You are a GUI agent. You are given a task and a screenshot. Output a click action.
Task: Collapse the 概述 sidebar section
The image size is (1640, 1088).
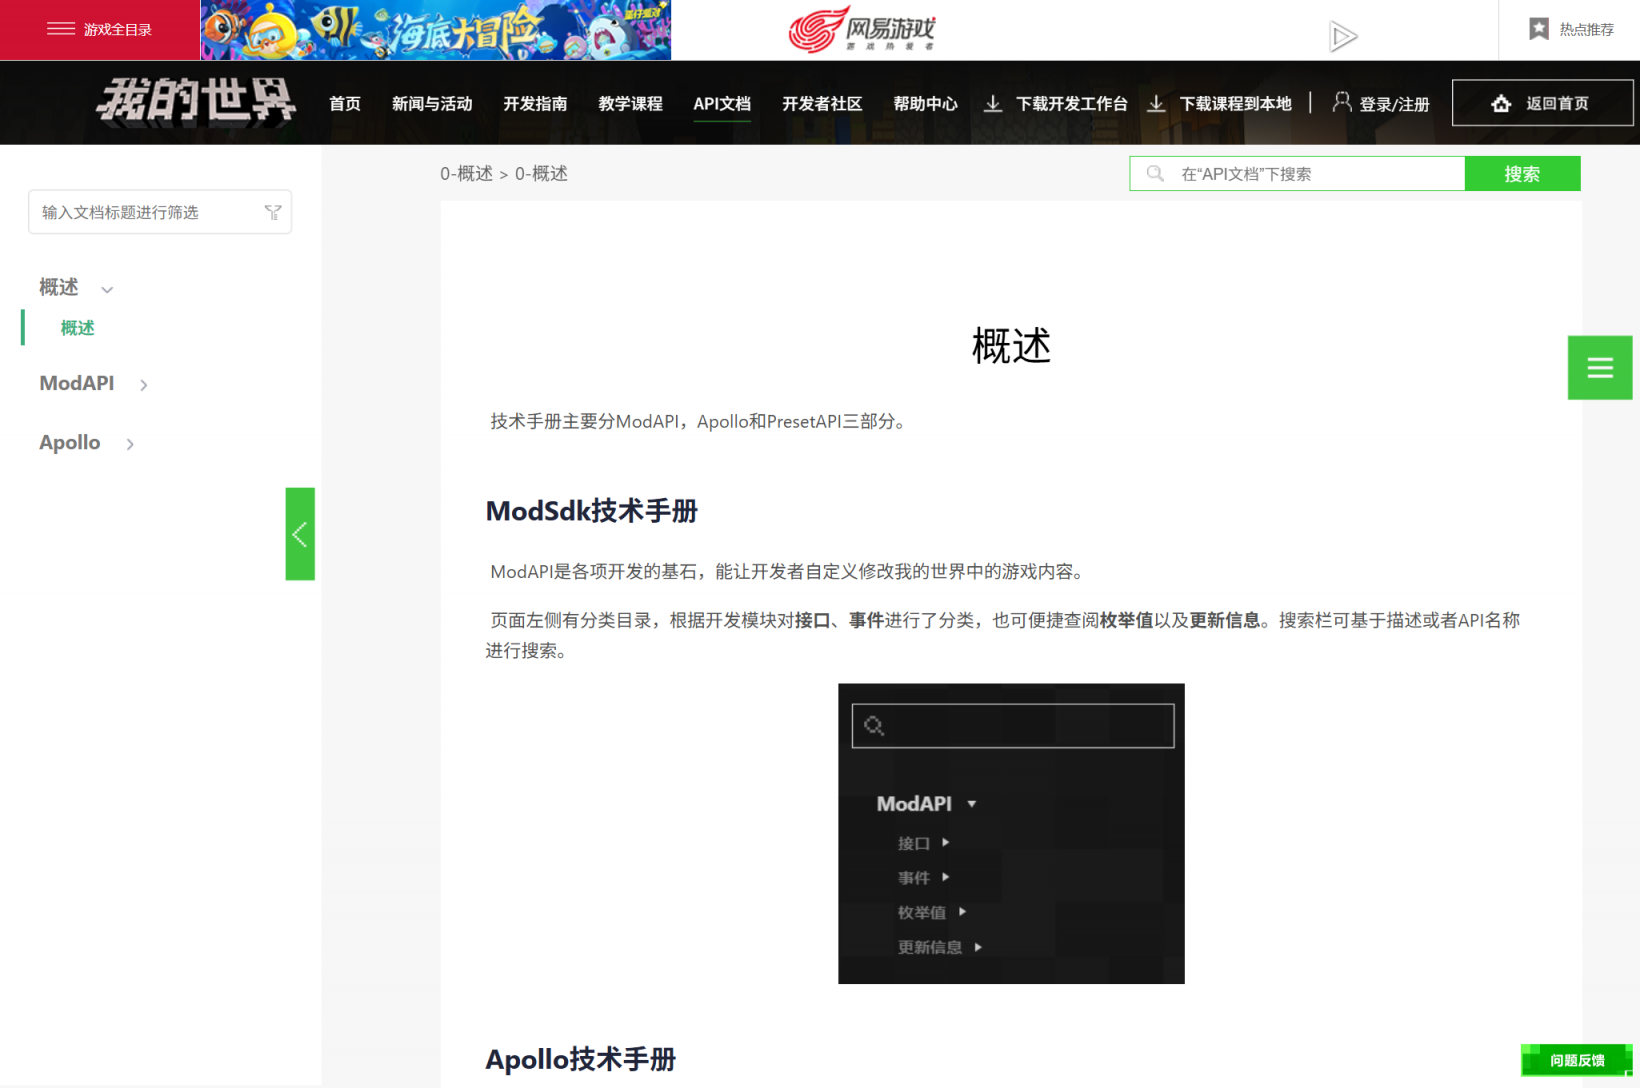[76, 288]
